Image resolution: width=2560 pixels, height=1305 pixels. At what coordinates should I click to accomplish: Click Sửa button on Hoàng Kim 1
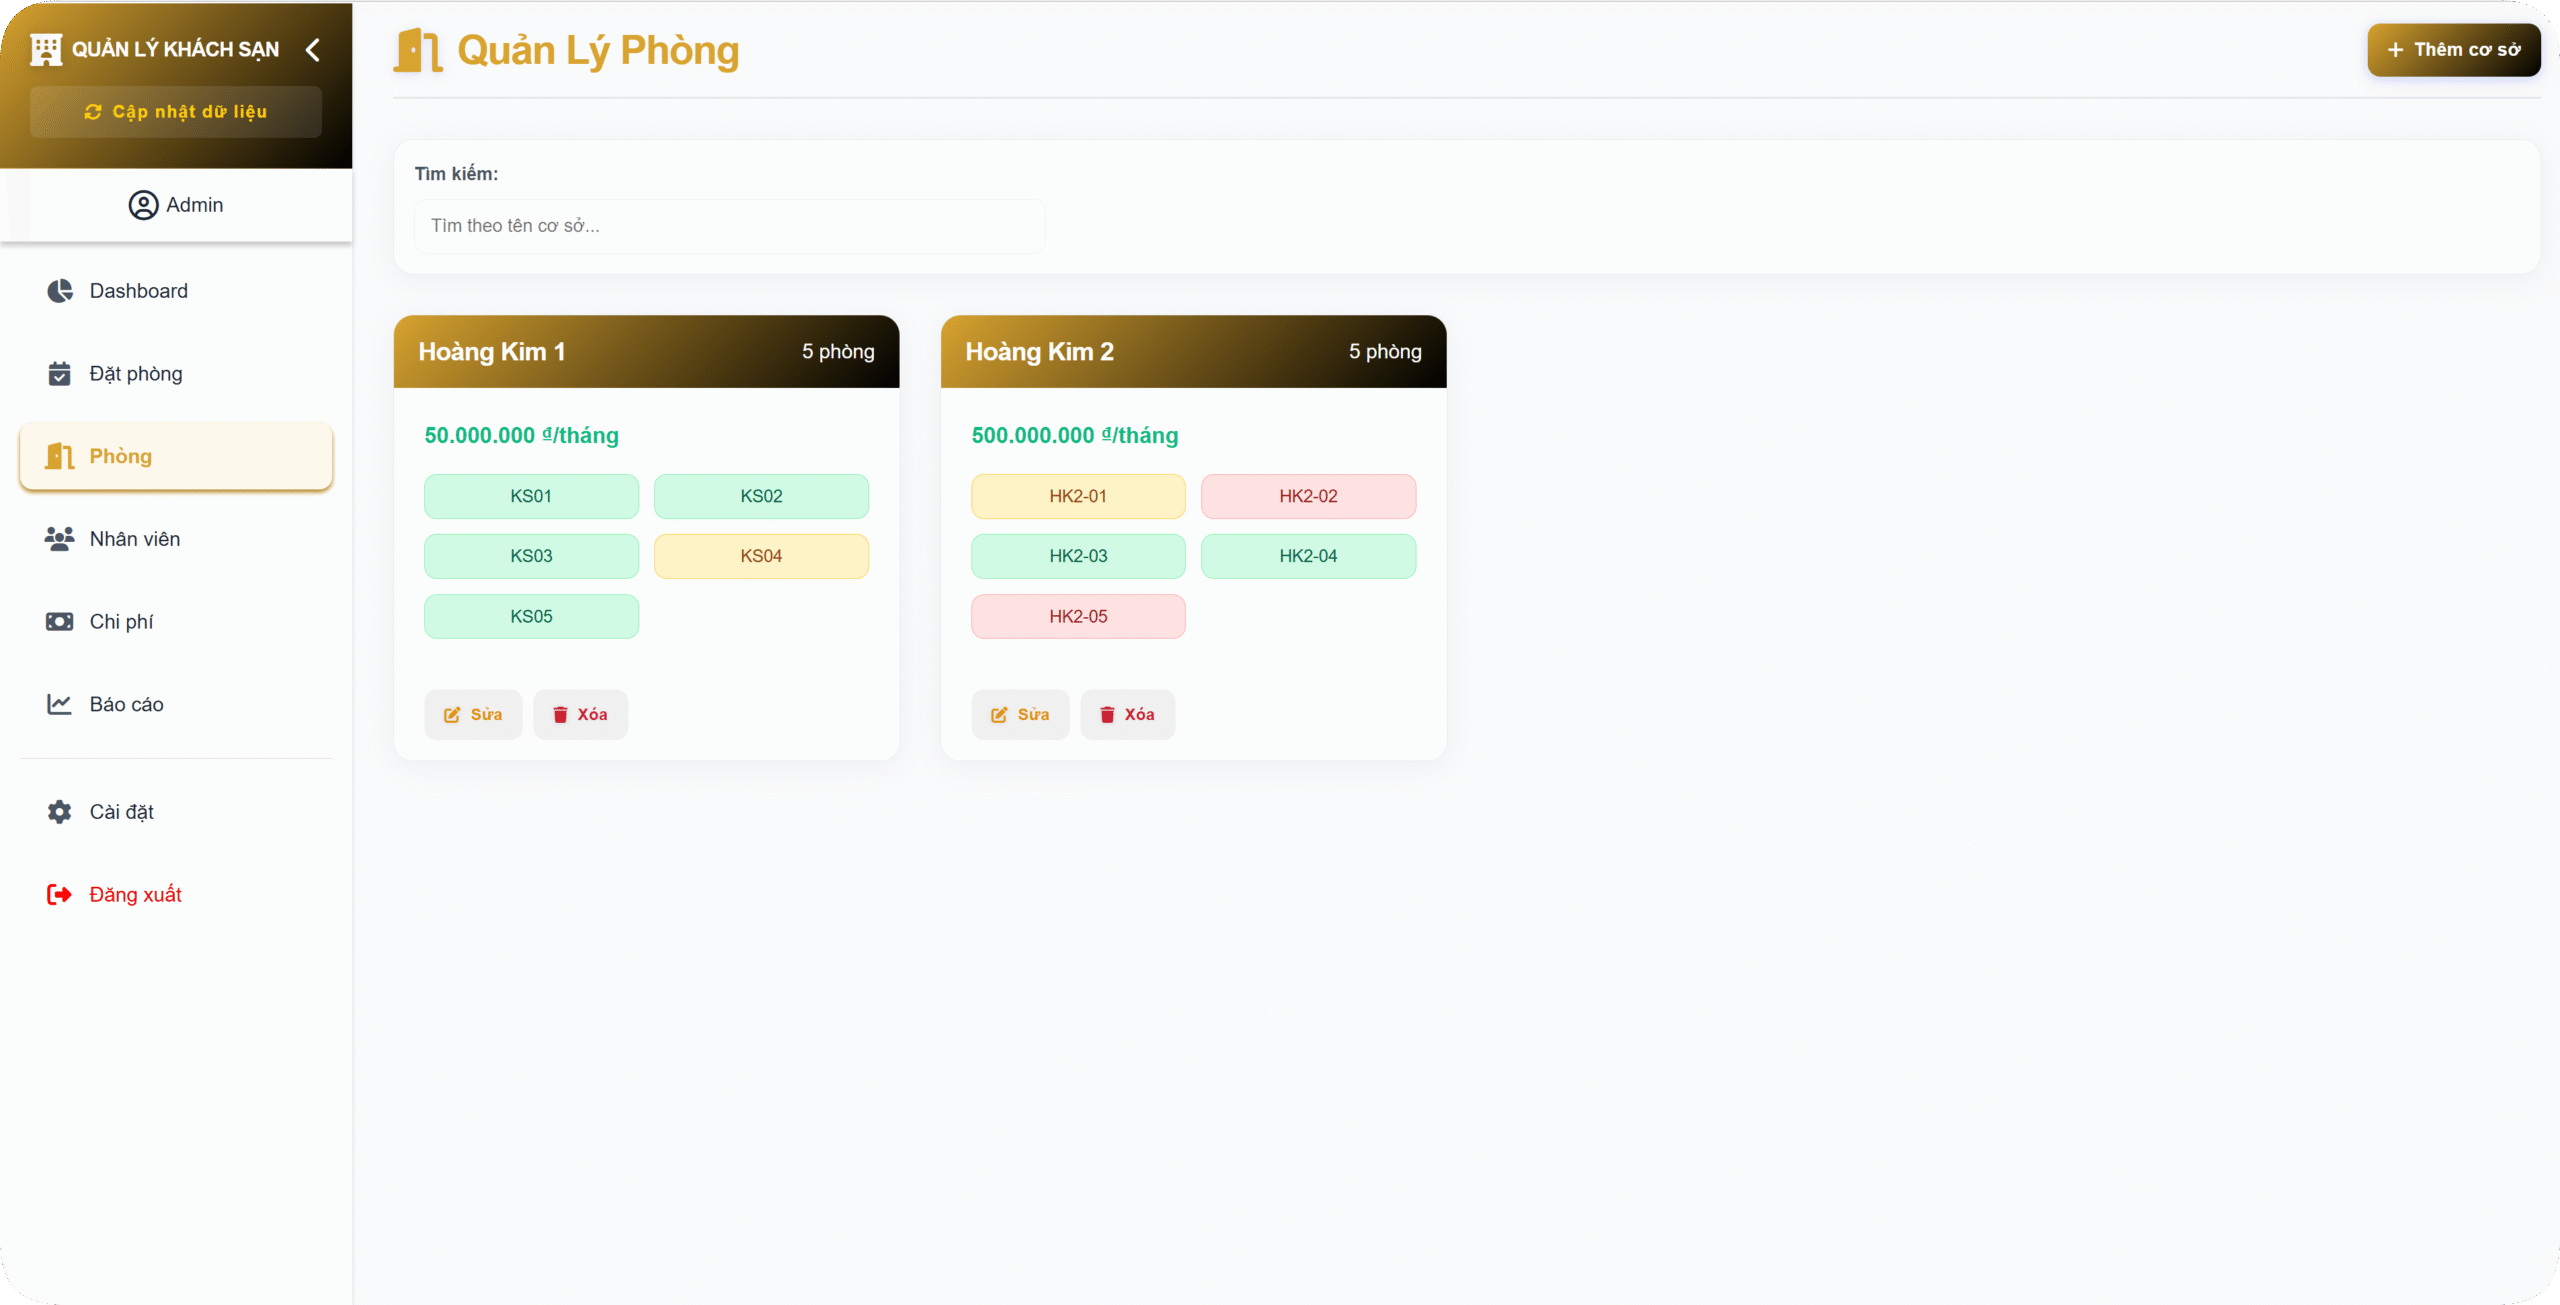[x=473, y=715]
